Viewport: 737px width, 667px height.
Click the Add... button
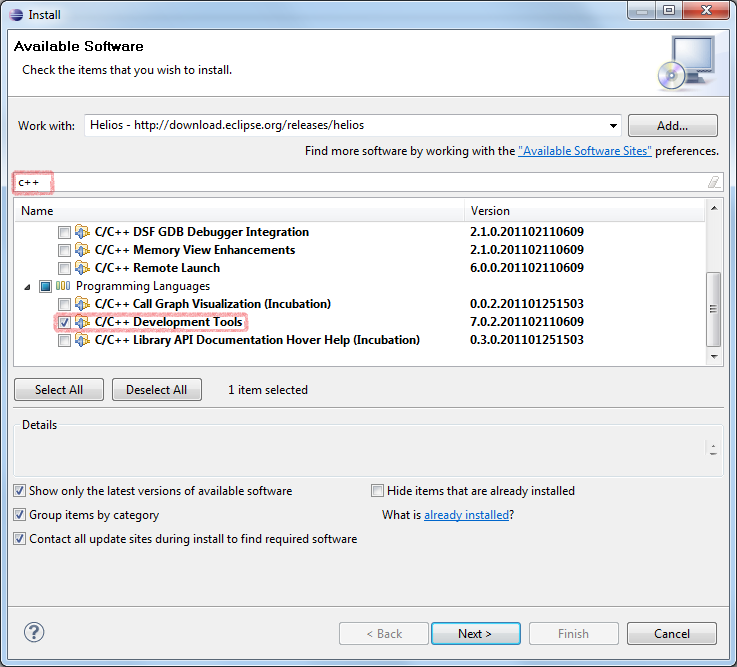[x=672, y=126]
